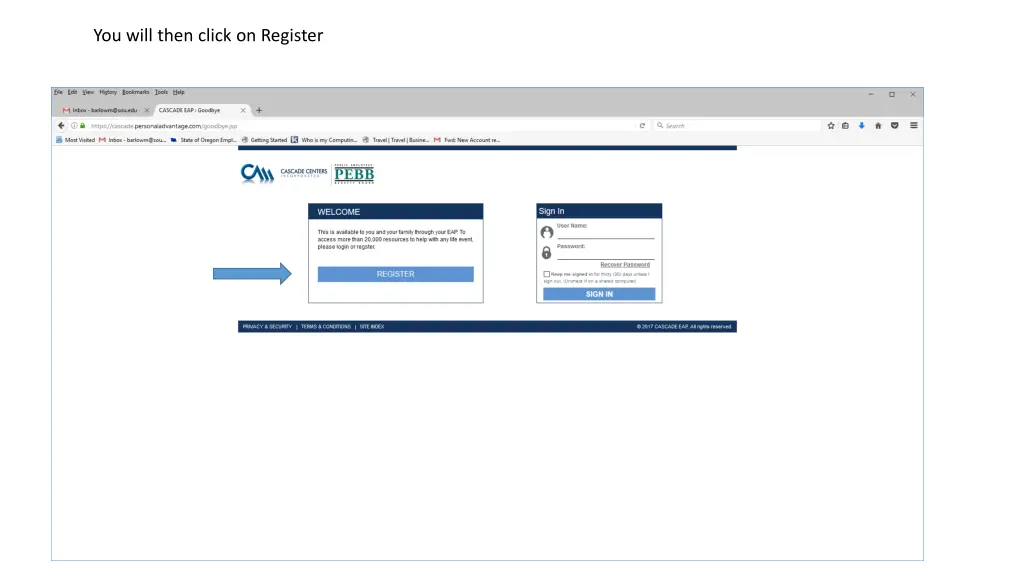Open the PRIVACY & SECURITY footer link

pos(267,327)
